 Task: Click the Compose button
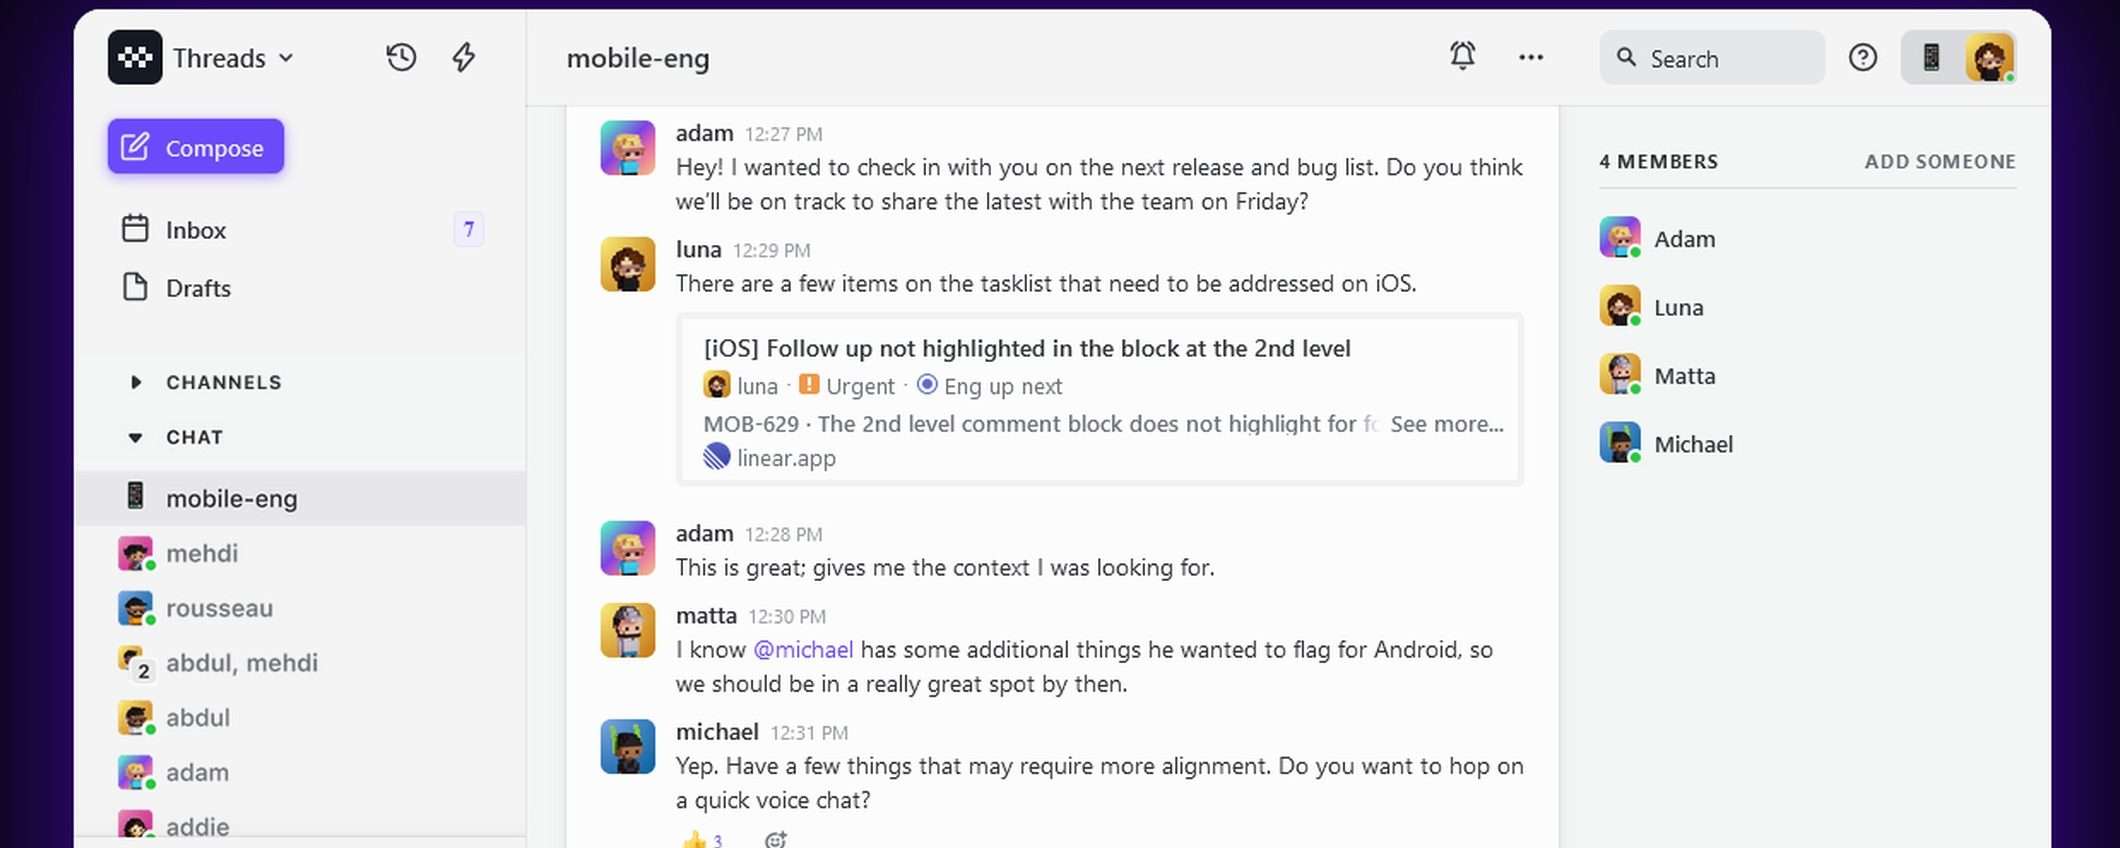click(x=196, y=147)
